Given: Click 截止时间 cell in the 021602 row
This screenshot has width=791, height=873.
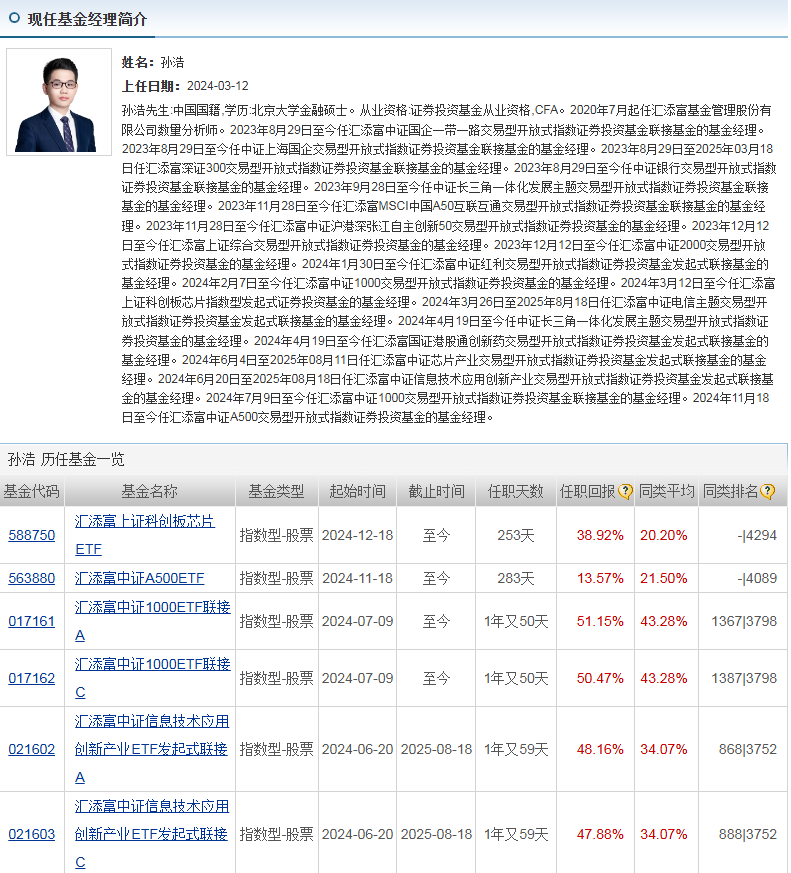Looking at the screenshot, I should [x=436, y=749].
